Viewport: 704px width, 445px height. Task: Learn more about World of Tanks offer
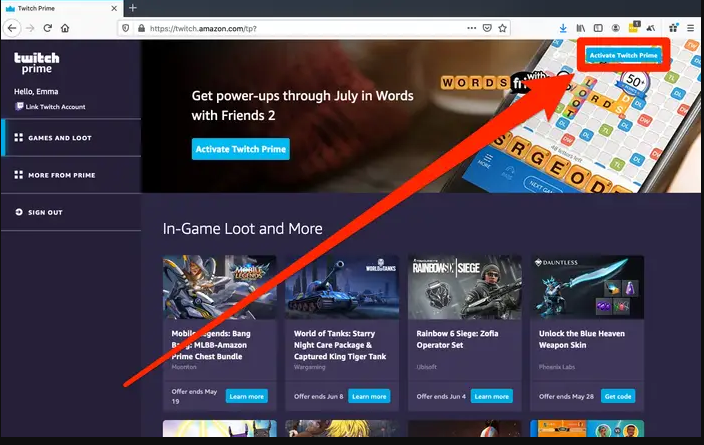pyautogui.click(x=369, y=396)
